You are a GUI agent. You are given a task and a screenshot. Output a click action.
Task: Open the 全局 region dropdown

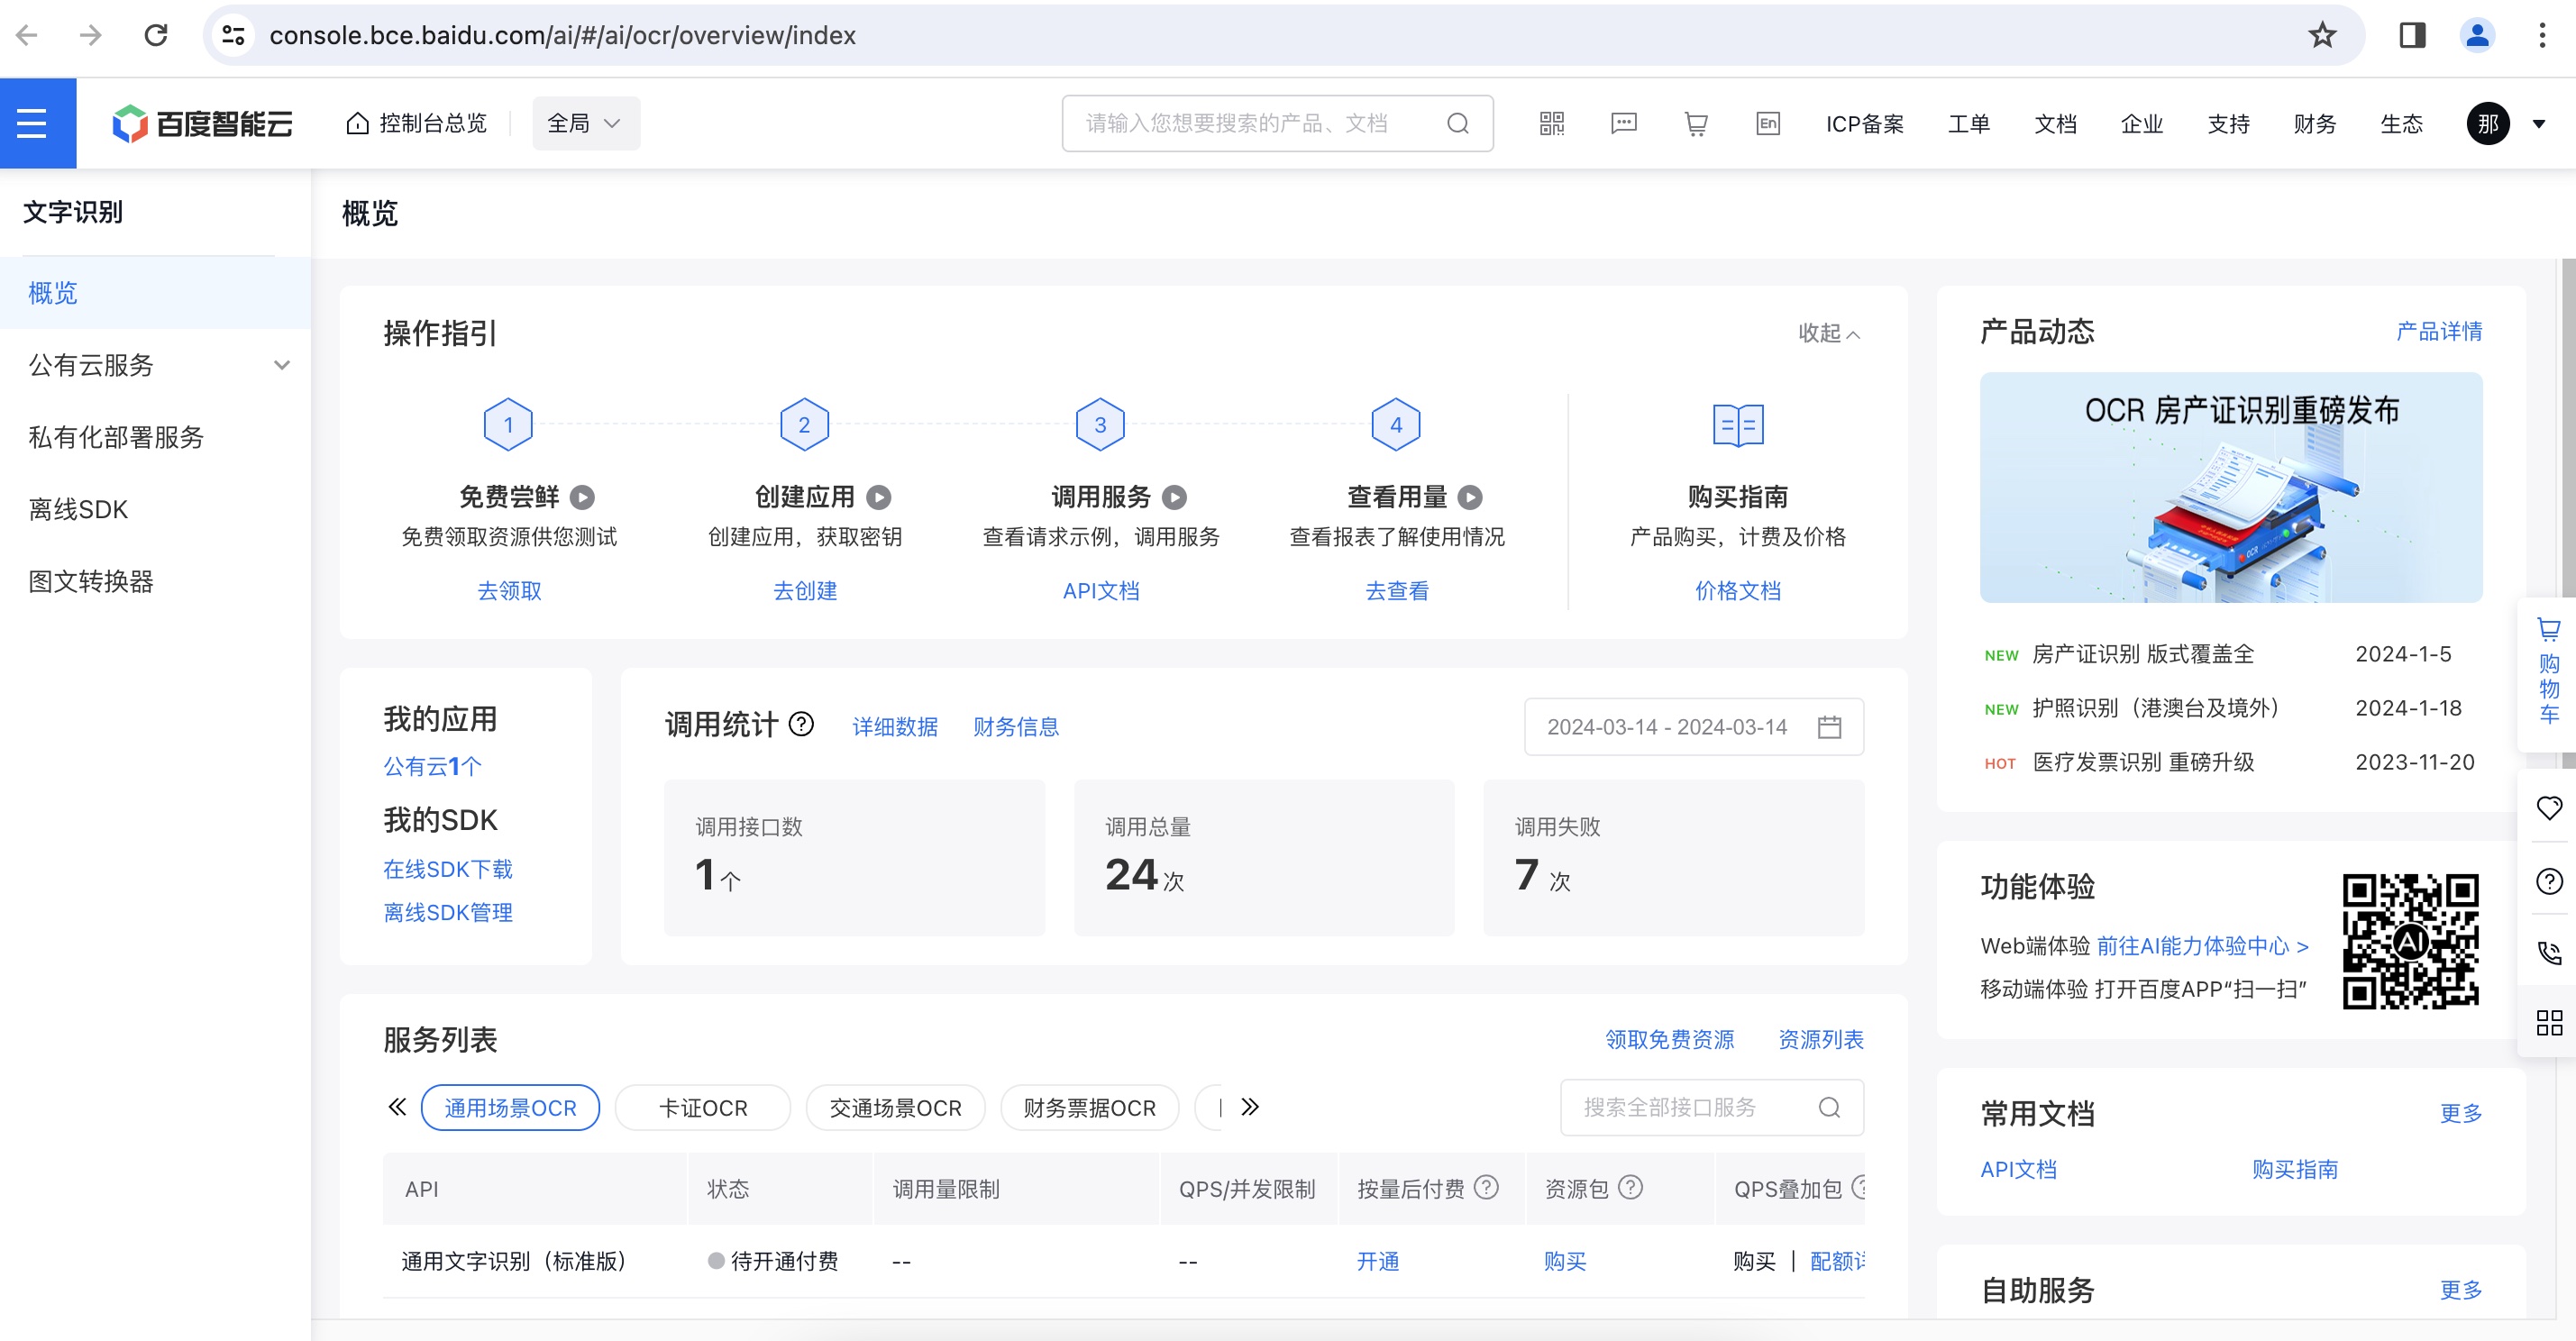pyautogui.click(x=586, y=123)
